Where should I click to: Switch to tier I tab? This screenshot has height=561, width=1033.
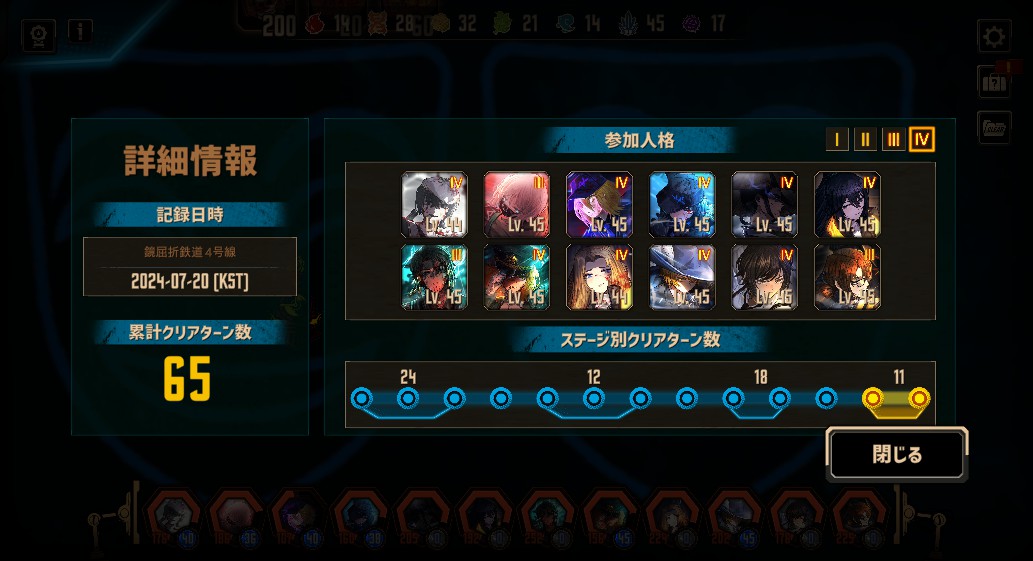pyautogui.click(x=837, y=140)
